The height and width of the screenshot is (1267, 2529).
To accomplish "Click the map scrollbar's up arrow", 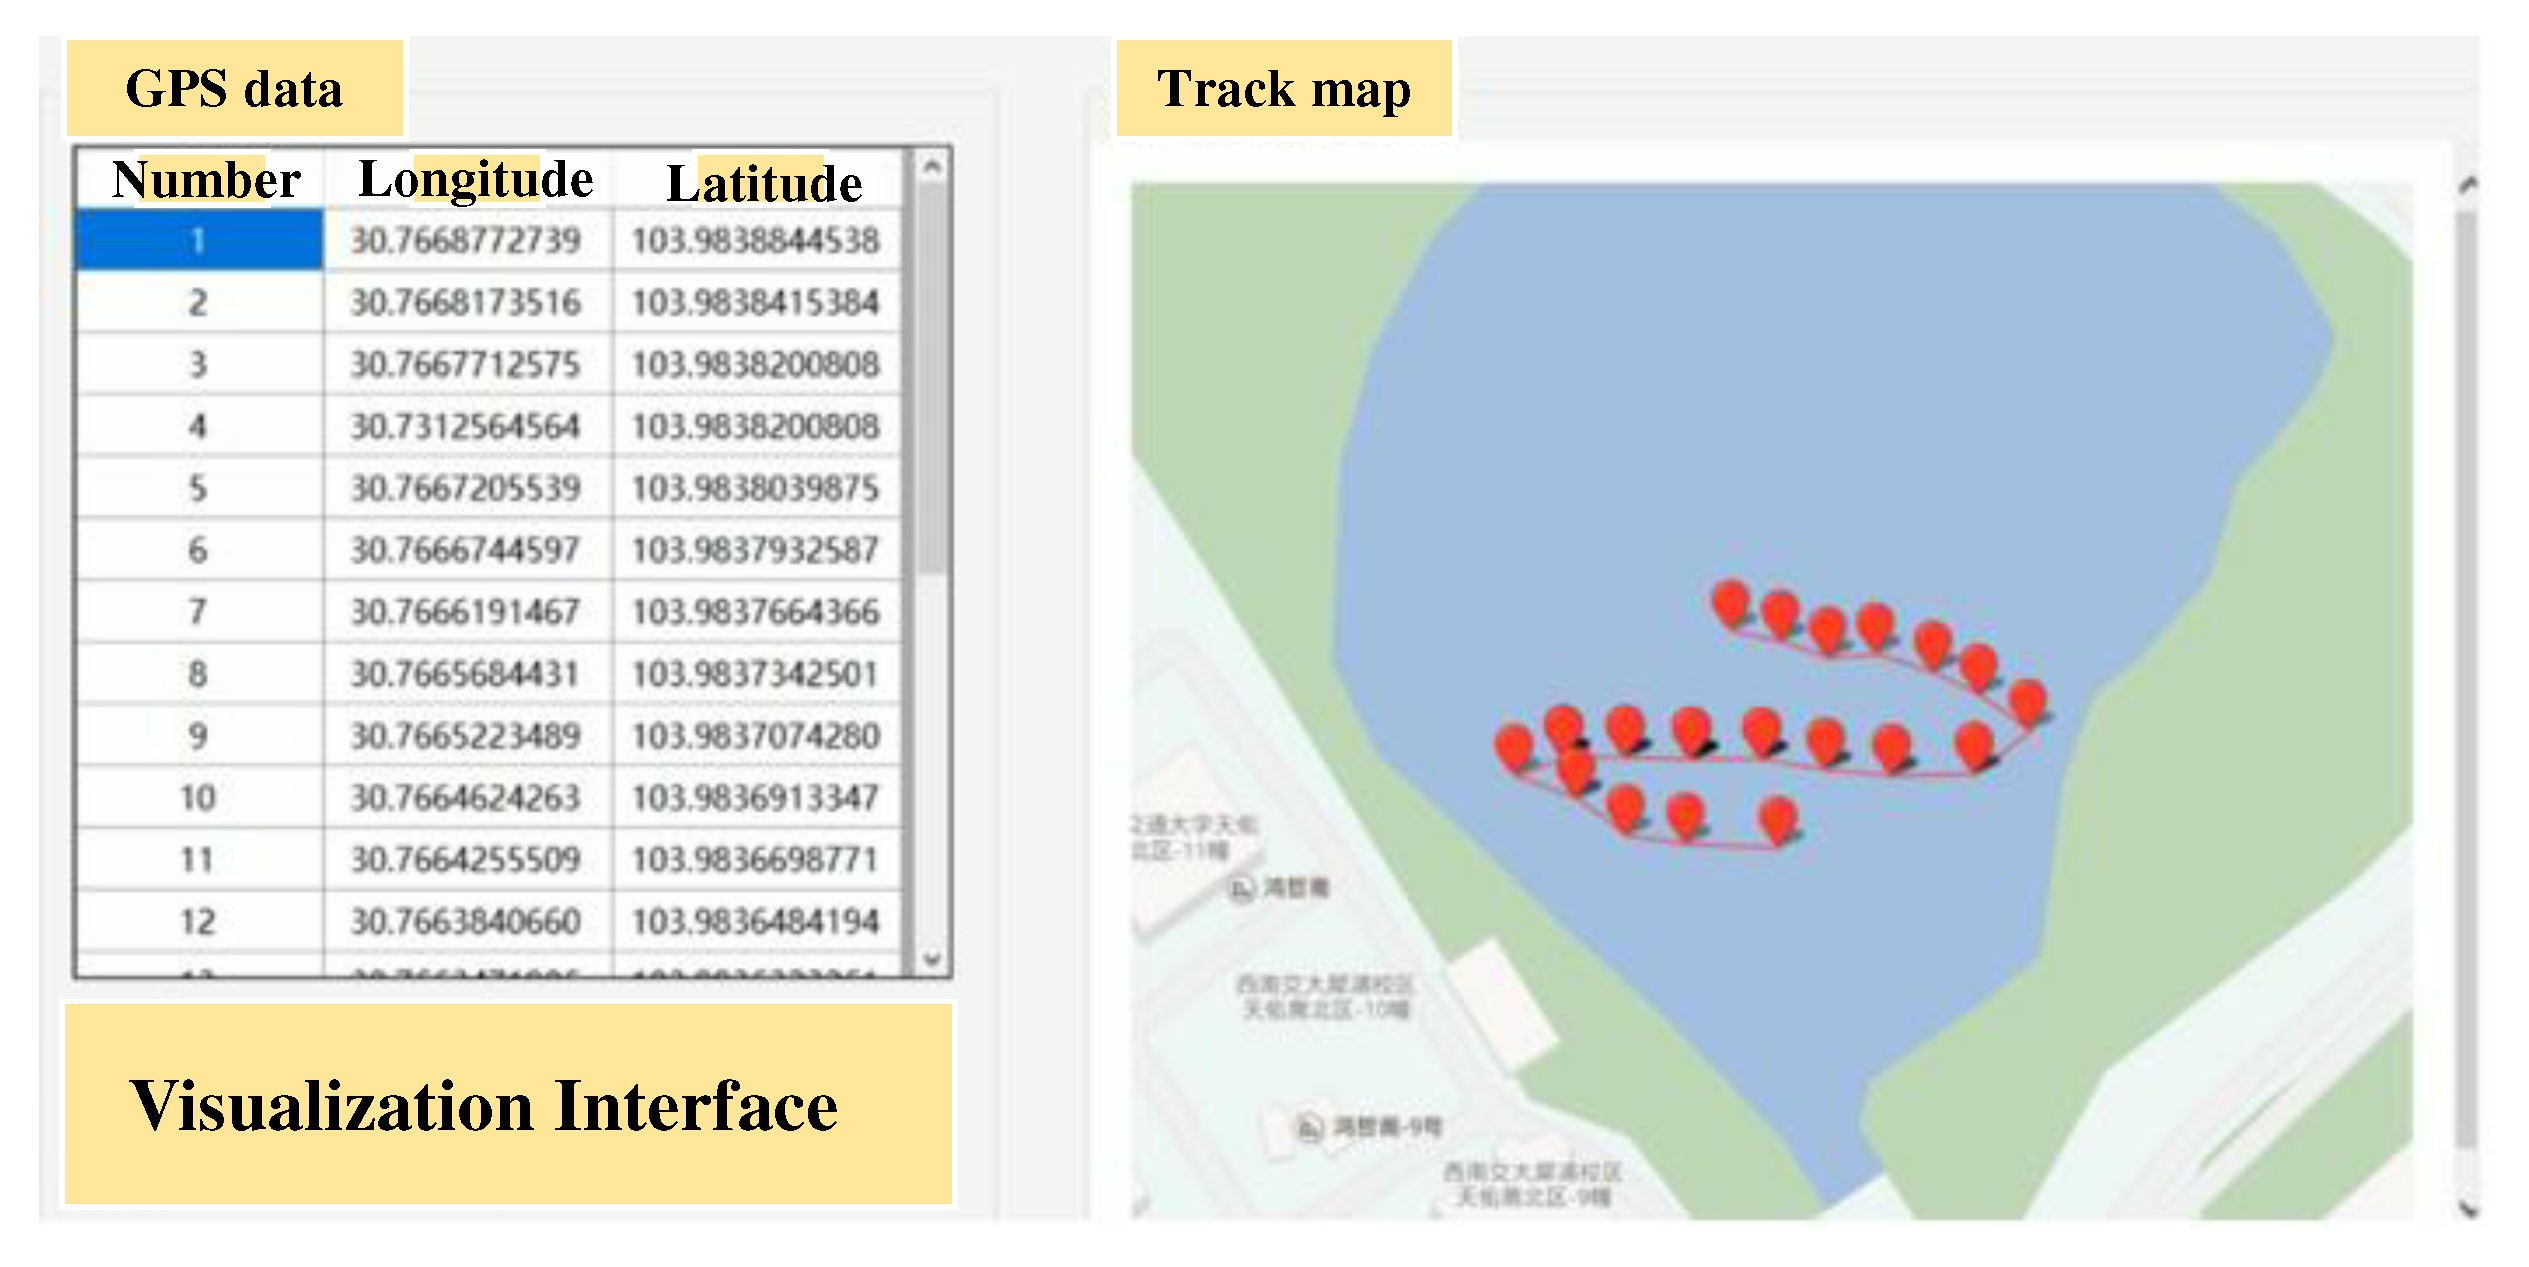I will point(2468,185).
